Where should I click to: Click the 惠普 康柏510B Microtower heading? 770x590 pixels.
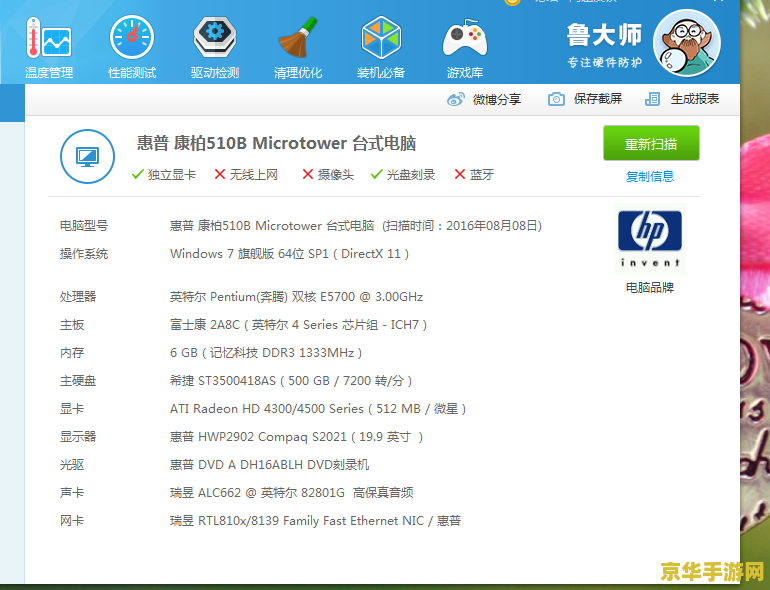click(x=276, y=143)
